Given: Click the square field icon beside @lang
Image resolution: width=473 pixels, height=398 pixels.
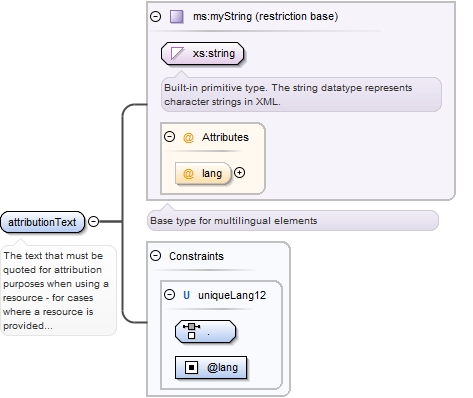Looking at the screenshot, I should [x=191, y=367].
